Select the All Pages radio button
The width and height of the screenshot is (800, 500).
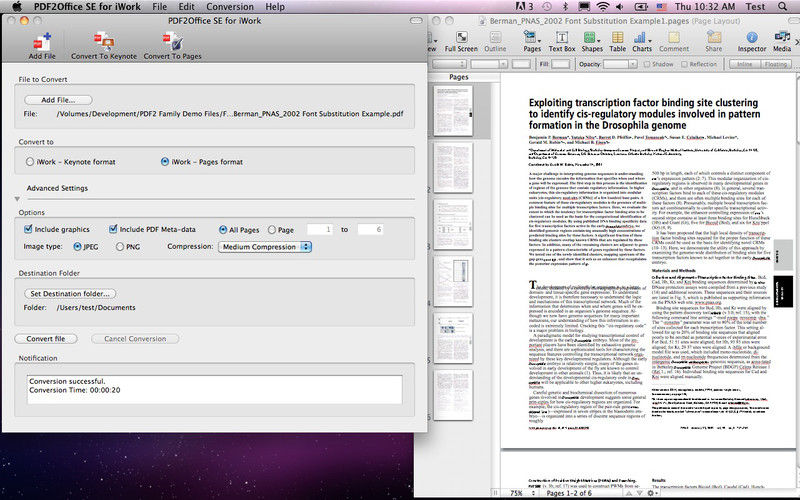point(223,230)
